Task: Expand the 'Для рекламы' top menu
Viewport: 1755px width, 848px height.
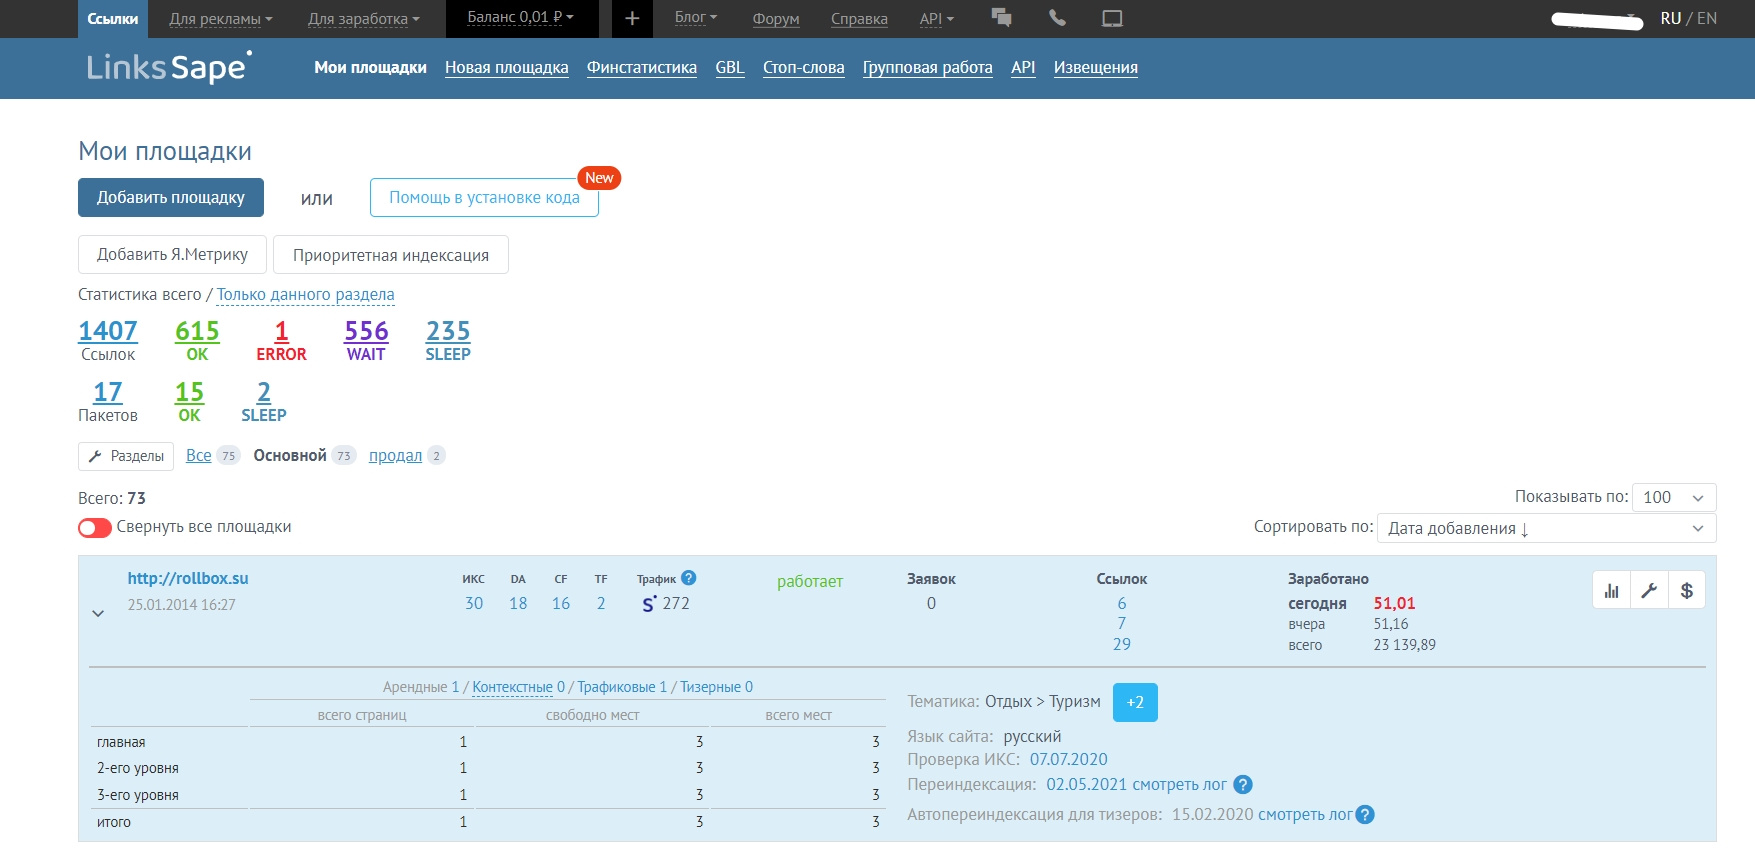Action: pyautogui.click(x=220, y=19)
